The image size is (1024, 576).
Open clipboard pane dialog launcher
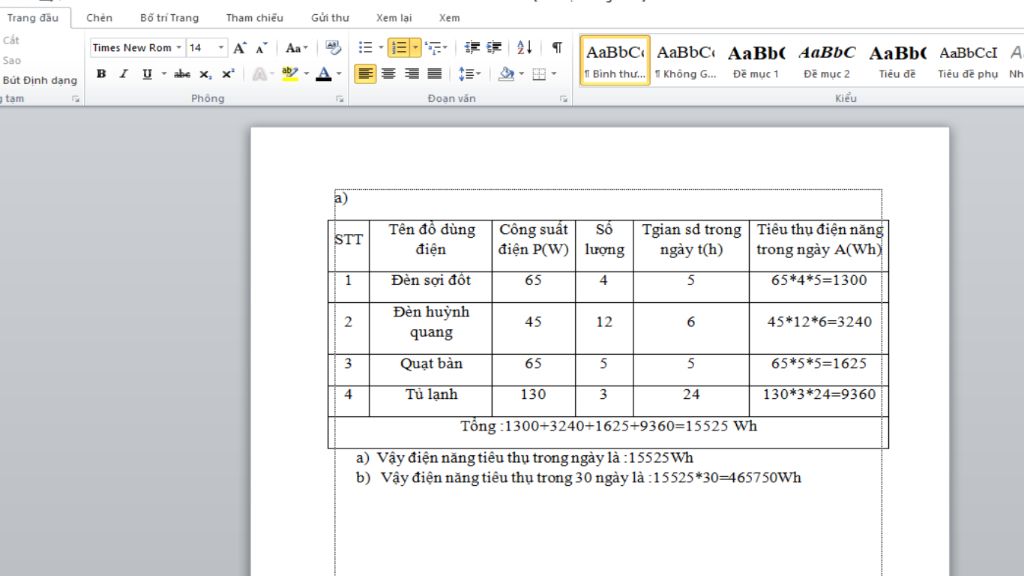point(76,99)
